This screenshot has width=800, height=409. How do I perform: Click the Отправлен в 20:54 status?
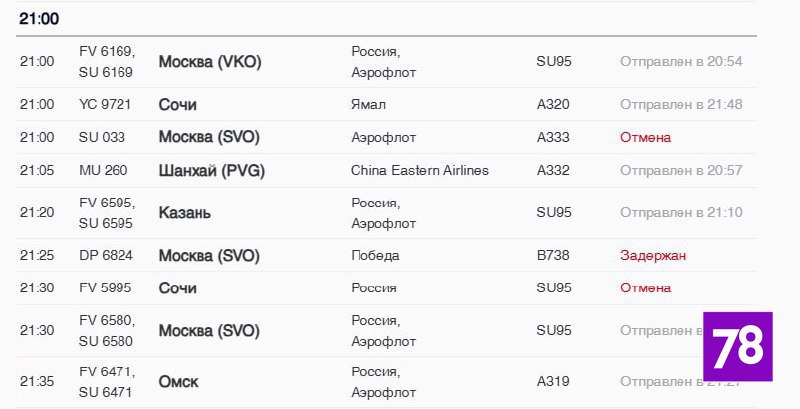coord(681,61)
